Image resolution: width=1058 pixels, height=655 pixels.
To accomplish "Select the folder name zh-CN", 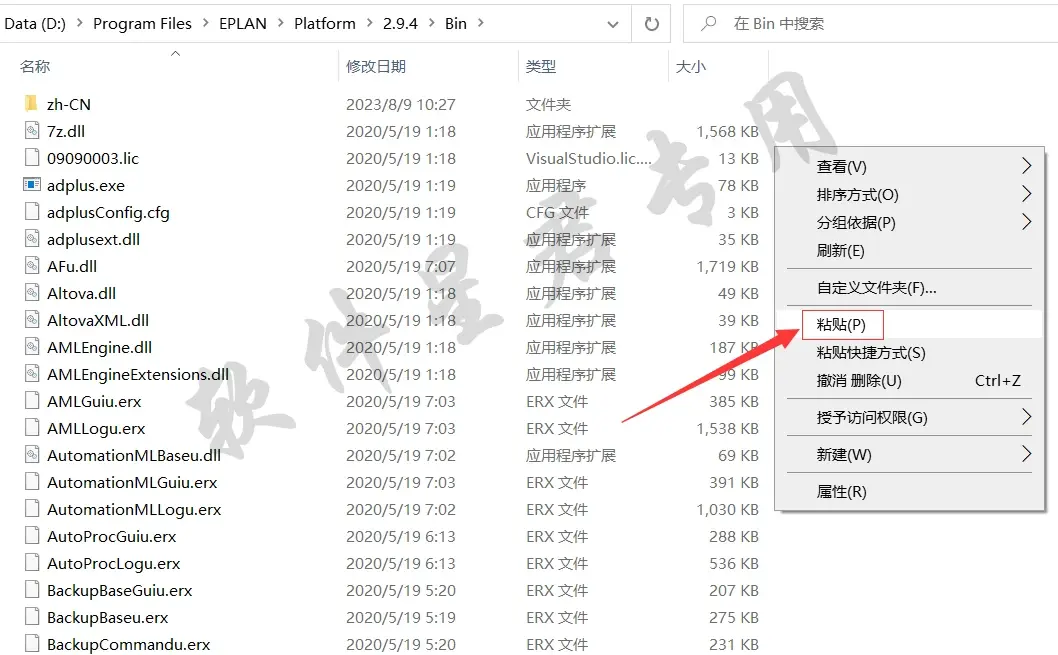I will (69, 105).
